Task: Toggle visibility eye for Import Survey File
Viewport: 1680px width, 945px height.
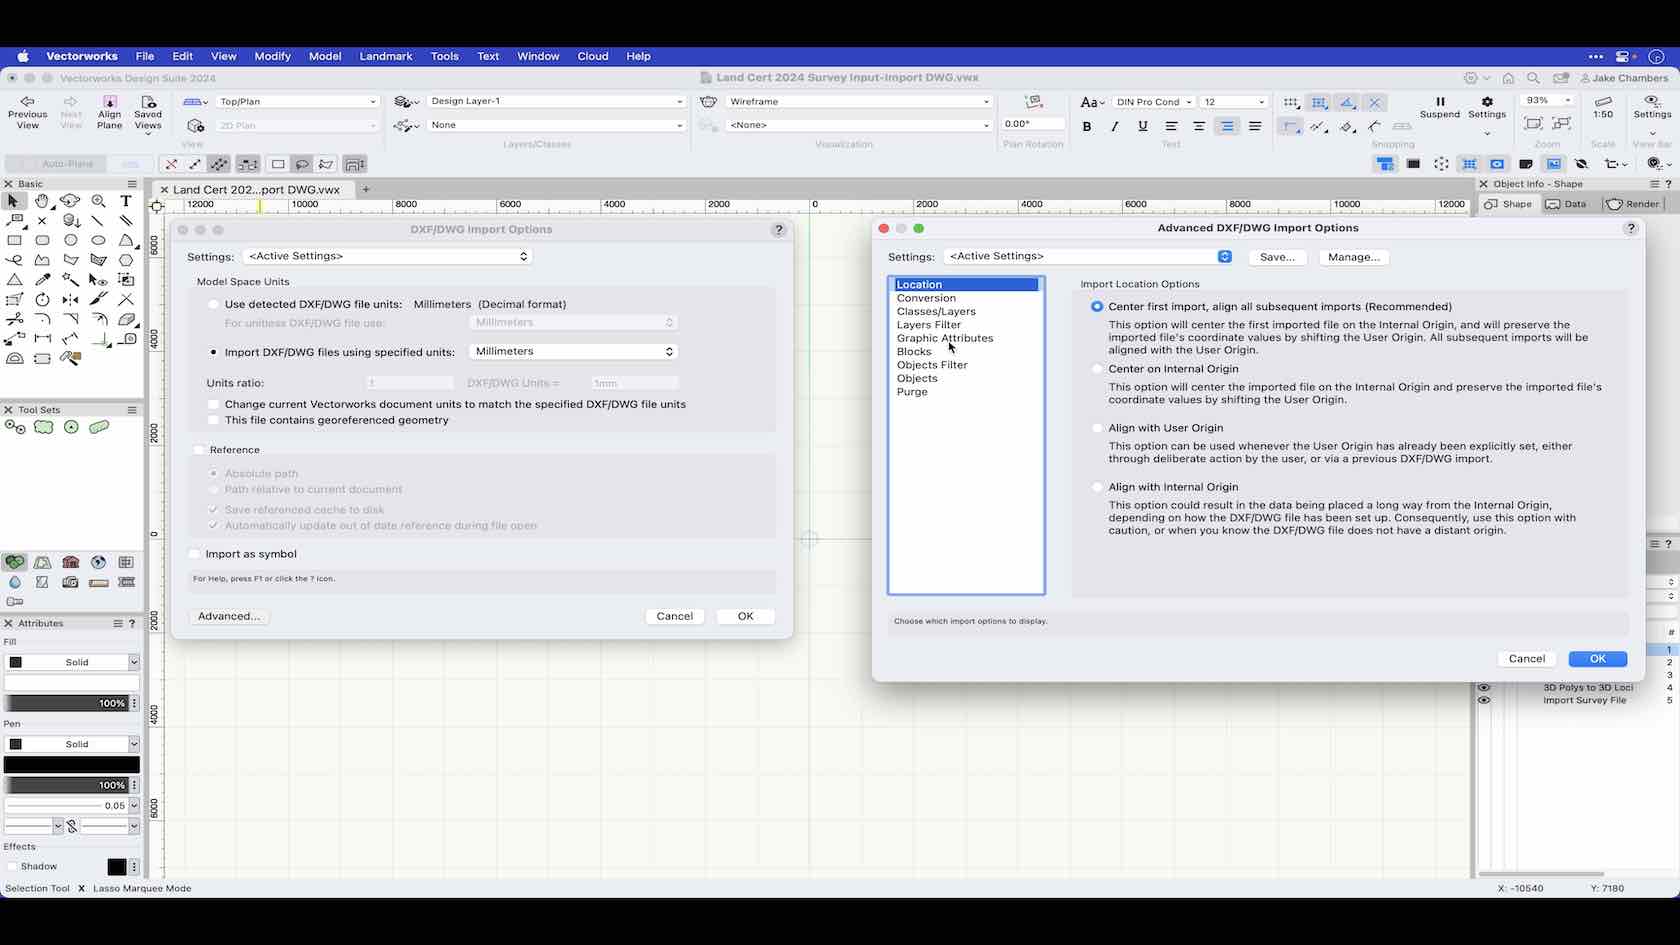Action: coord(1484,700)
